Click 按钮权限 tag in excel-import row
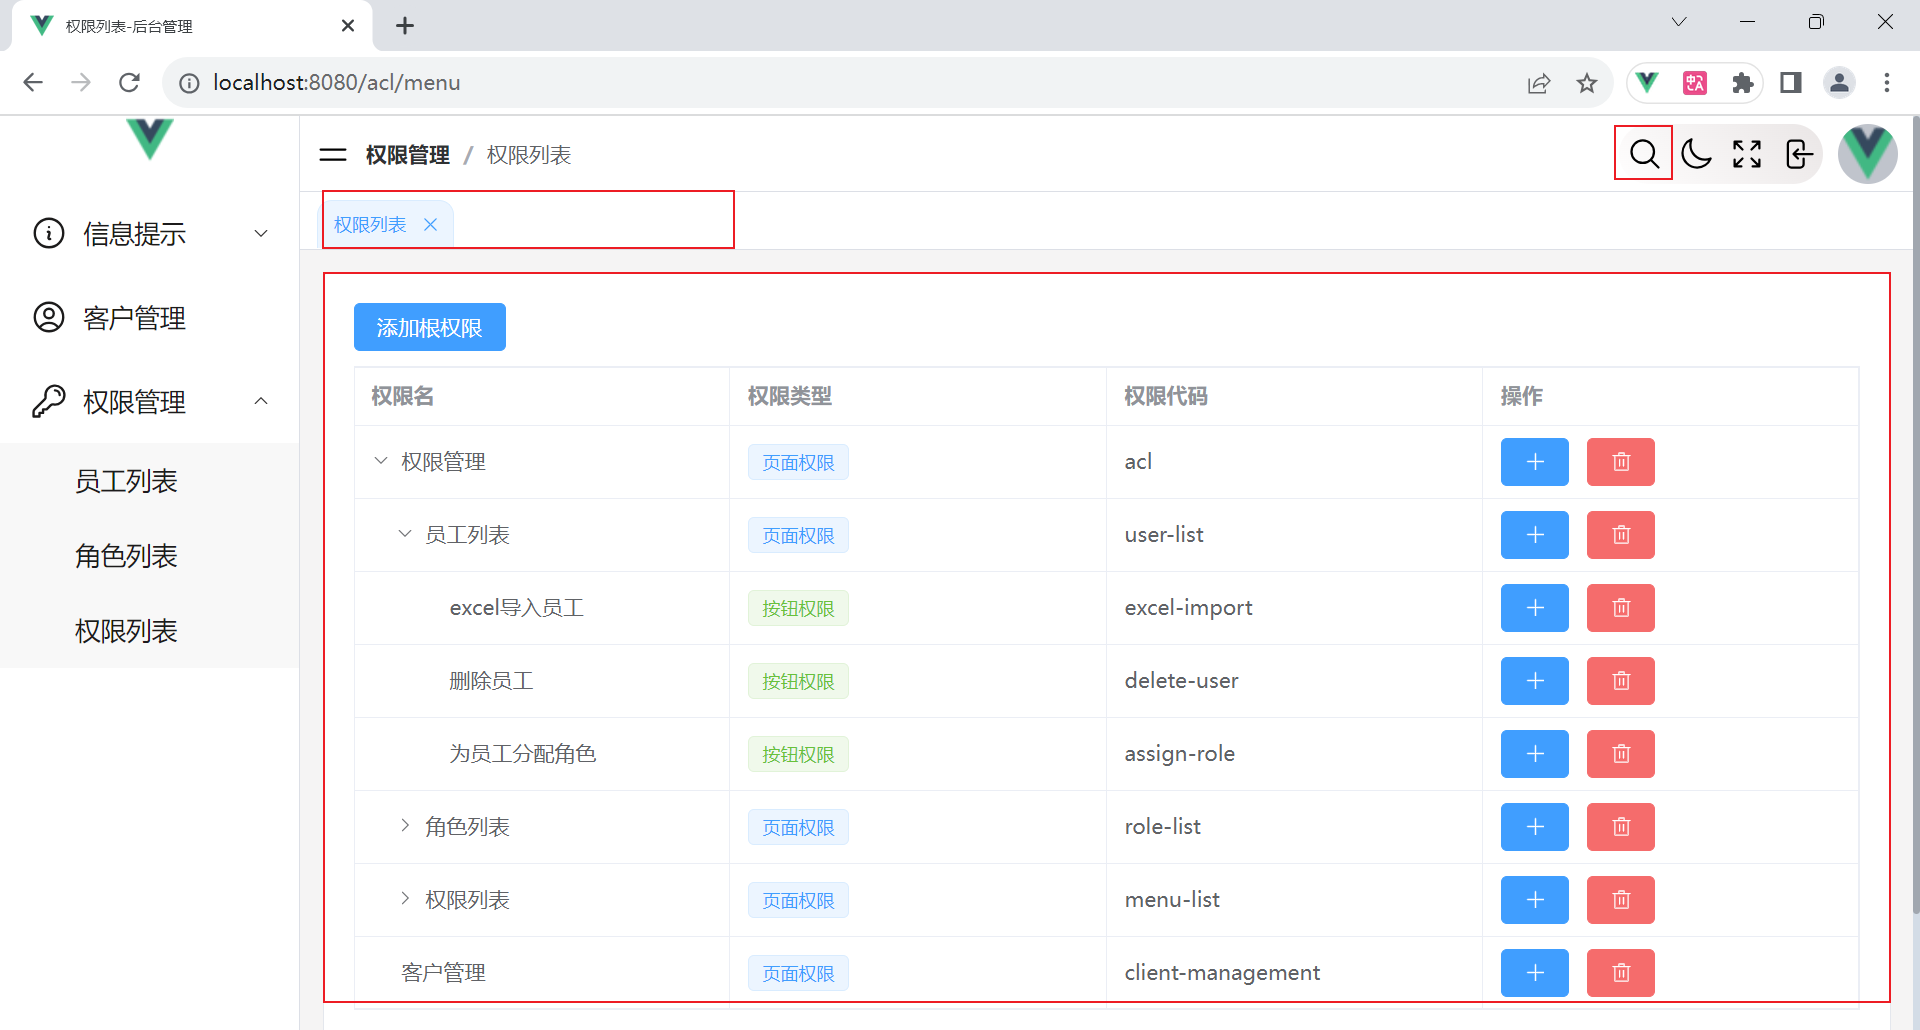The image size is (1920, 1030). (x=798, y=608)
